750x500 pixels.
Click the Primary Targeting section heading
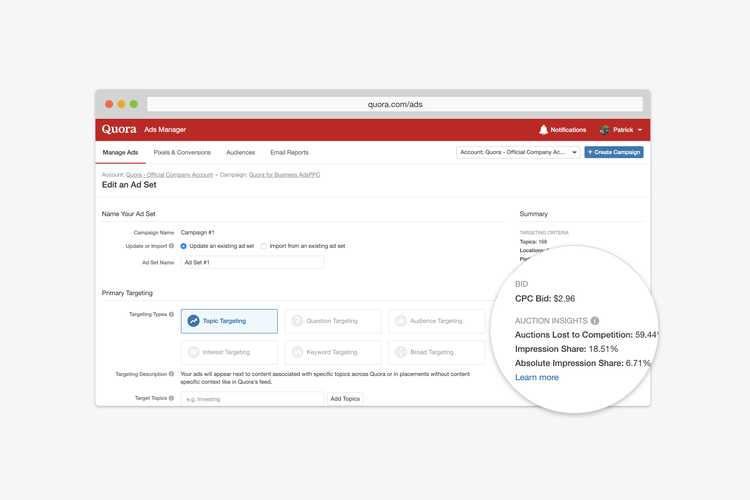coord(127,293)
